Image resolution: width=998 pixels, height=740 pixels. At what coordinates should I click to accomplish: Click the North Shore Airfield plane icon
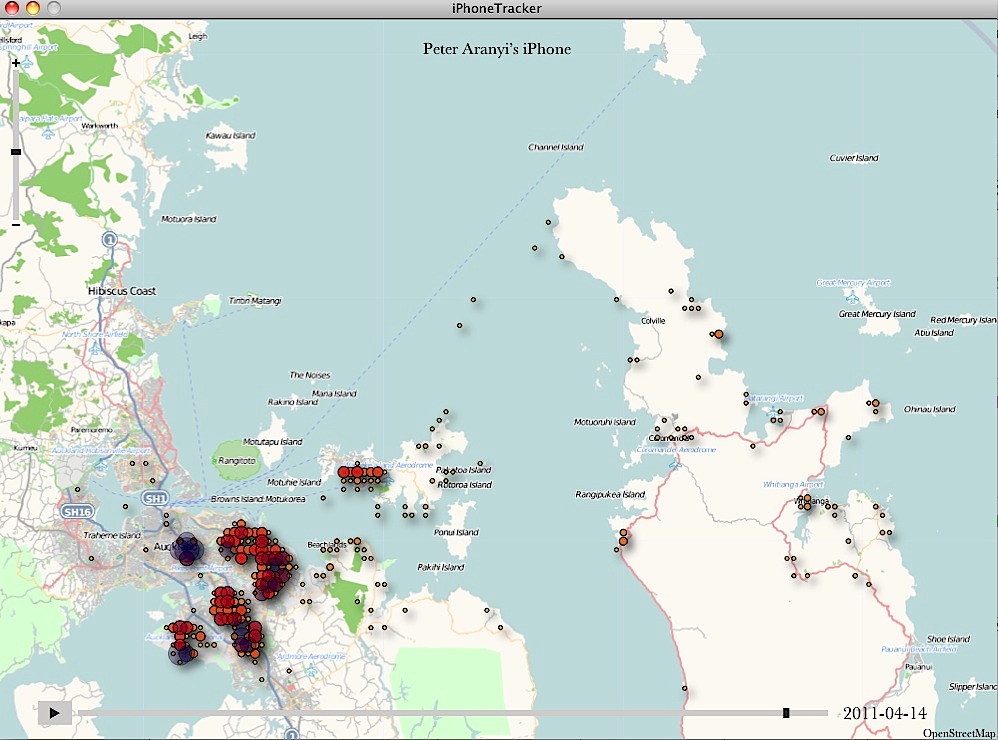[95, 347]
